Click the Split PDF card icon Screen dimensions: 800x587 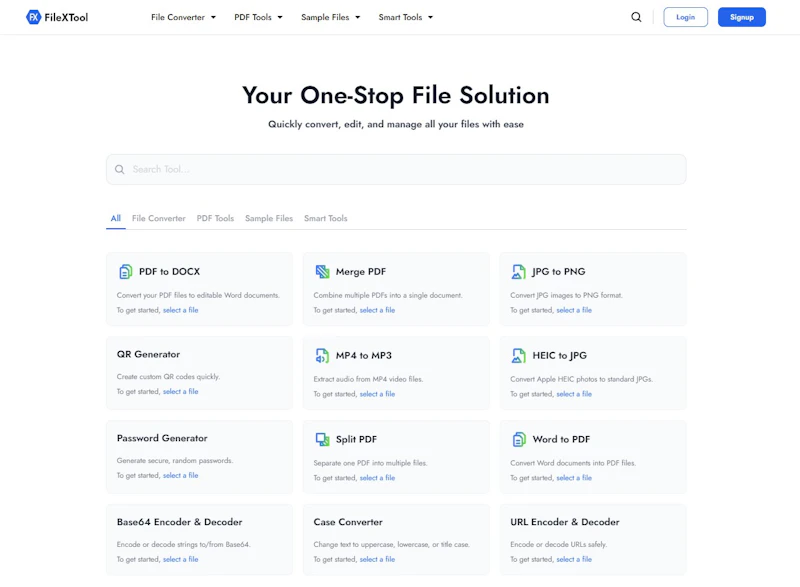[x=322, y=439]
